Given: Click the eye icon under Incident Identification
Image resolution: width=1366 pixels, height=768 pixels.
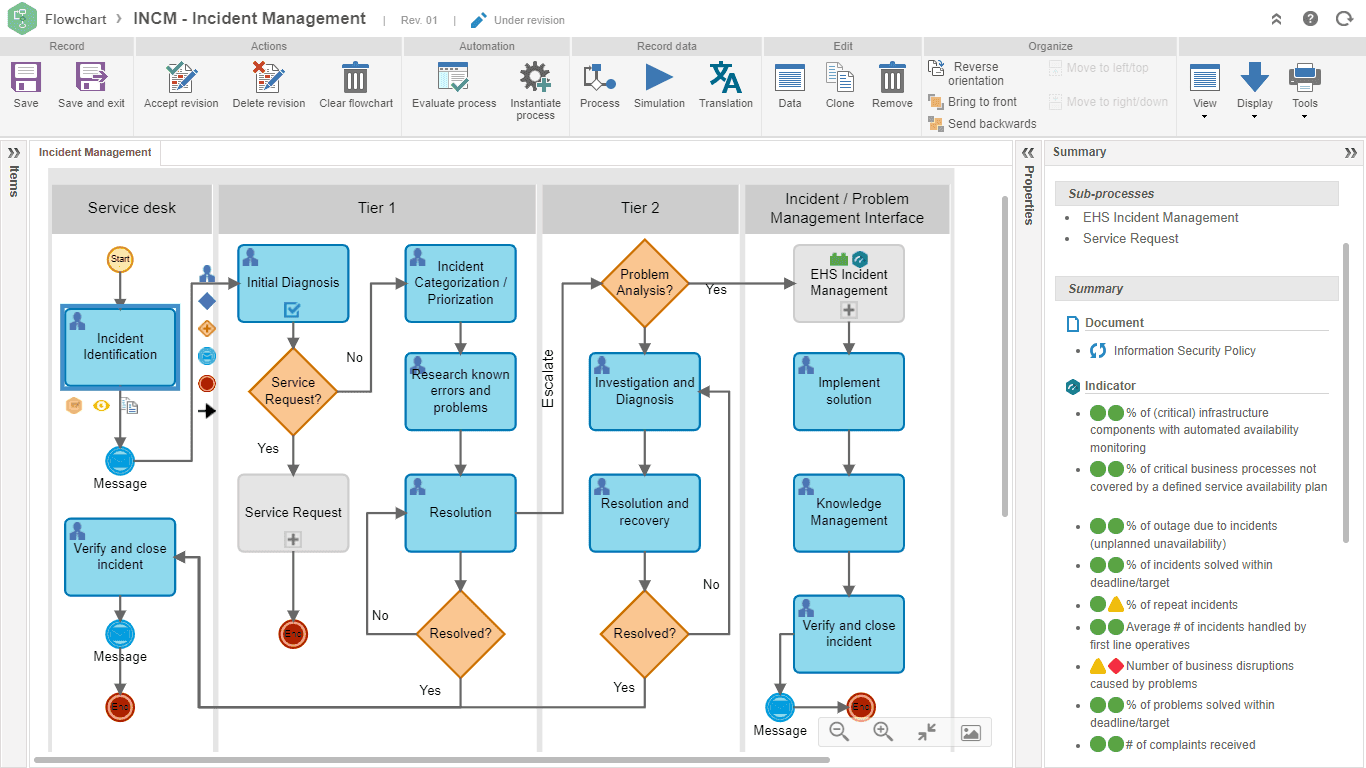Looking at the screenshot, I should (x=101, y=405).
